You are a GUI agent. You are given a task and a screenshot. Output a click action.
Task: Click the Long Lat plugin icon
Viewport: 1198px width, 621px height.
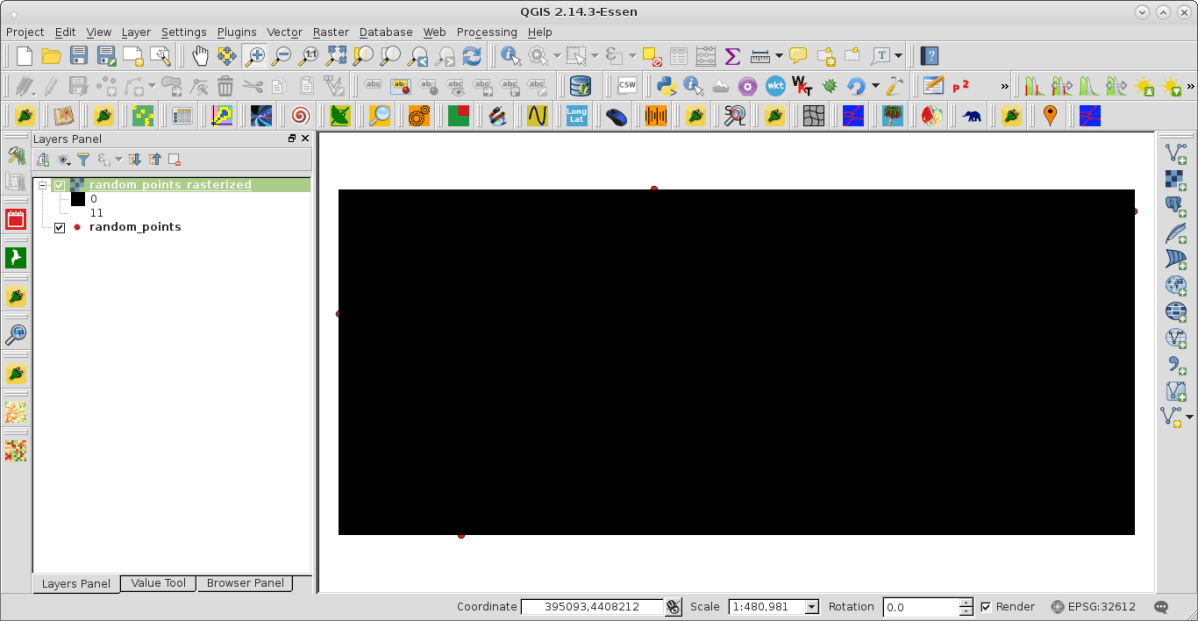(576, 116)
